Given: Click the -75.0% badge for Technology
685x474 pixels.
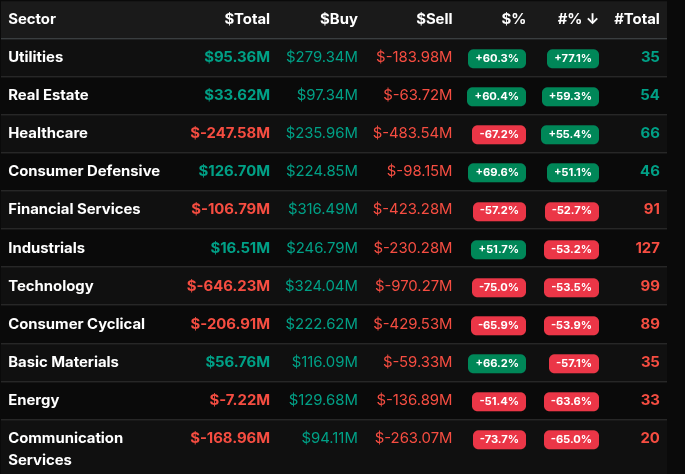Looking at the screenshot, I should click(496, 287).
